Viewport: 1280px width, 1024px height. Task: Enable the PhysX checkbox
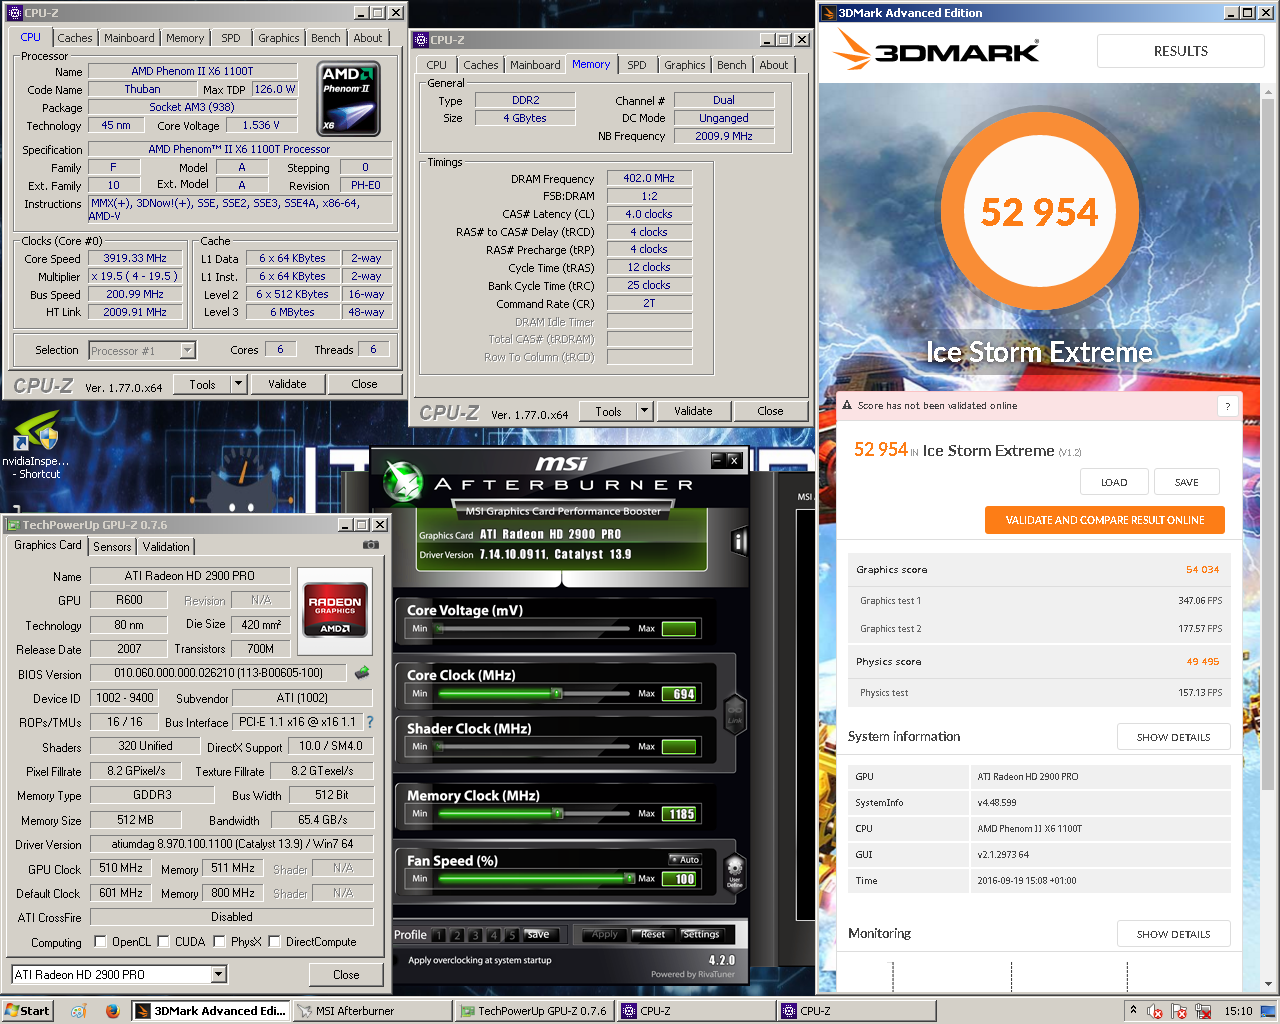[x=219, y=941]
